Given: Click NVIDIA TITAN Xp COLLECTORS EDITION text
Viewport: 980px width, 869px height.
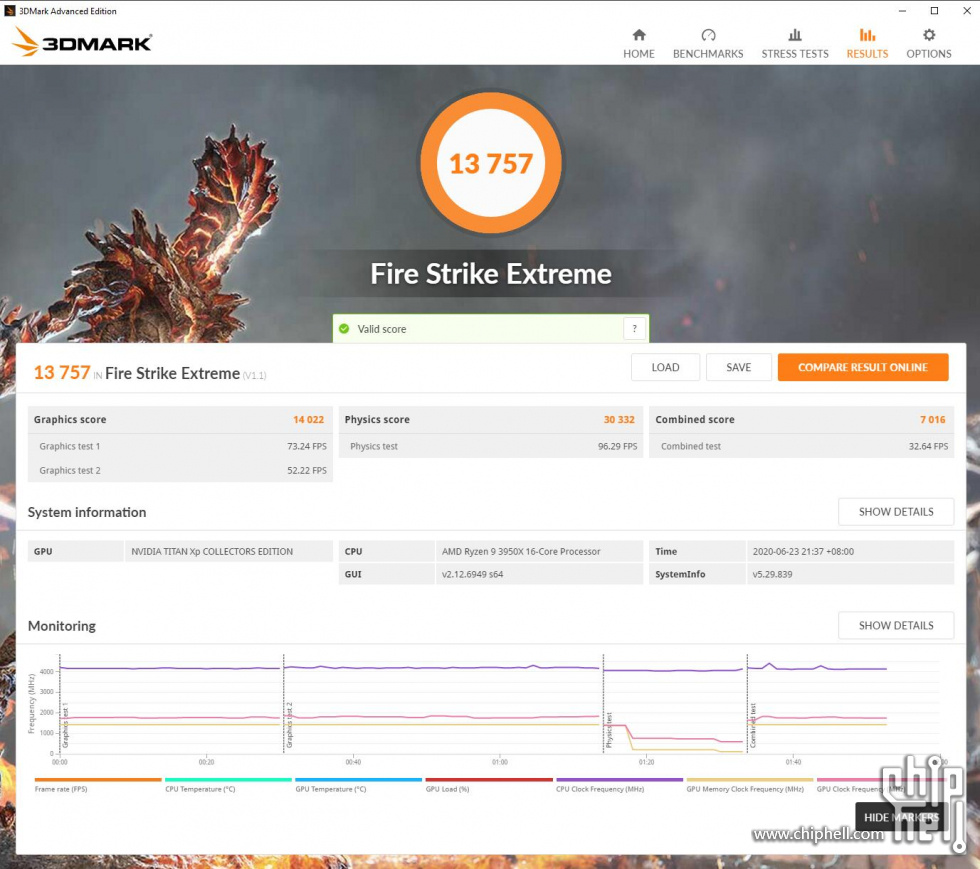Looking at the screenshot, I should [212, 551].
